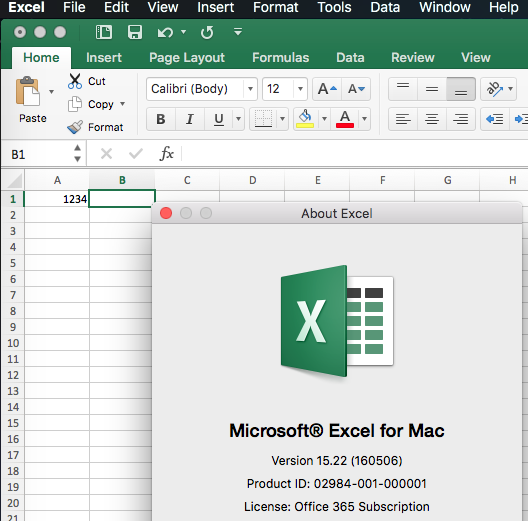Image resolution: width=528 pixels, height=521 pixels.
Task: Increase font size with A up icon
Action: (x=327, y=89)
